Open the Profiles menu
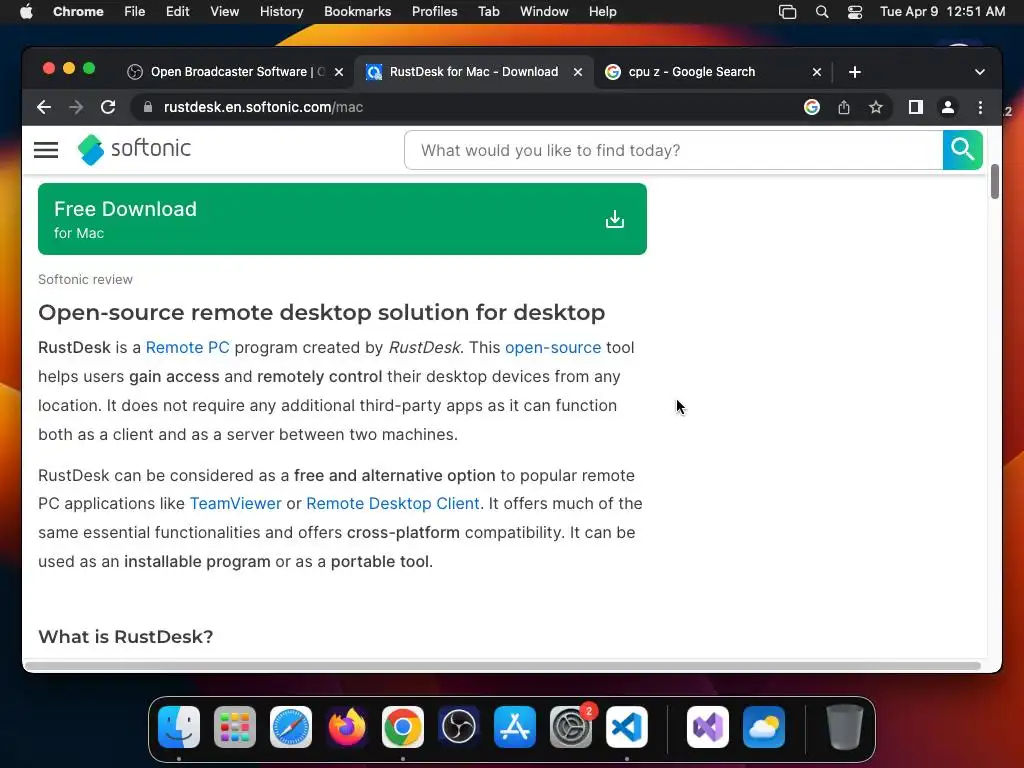 434,12
